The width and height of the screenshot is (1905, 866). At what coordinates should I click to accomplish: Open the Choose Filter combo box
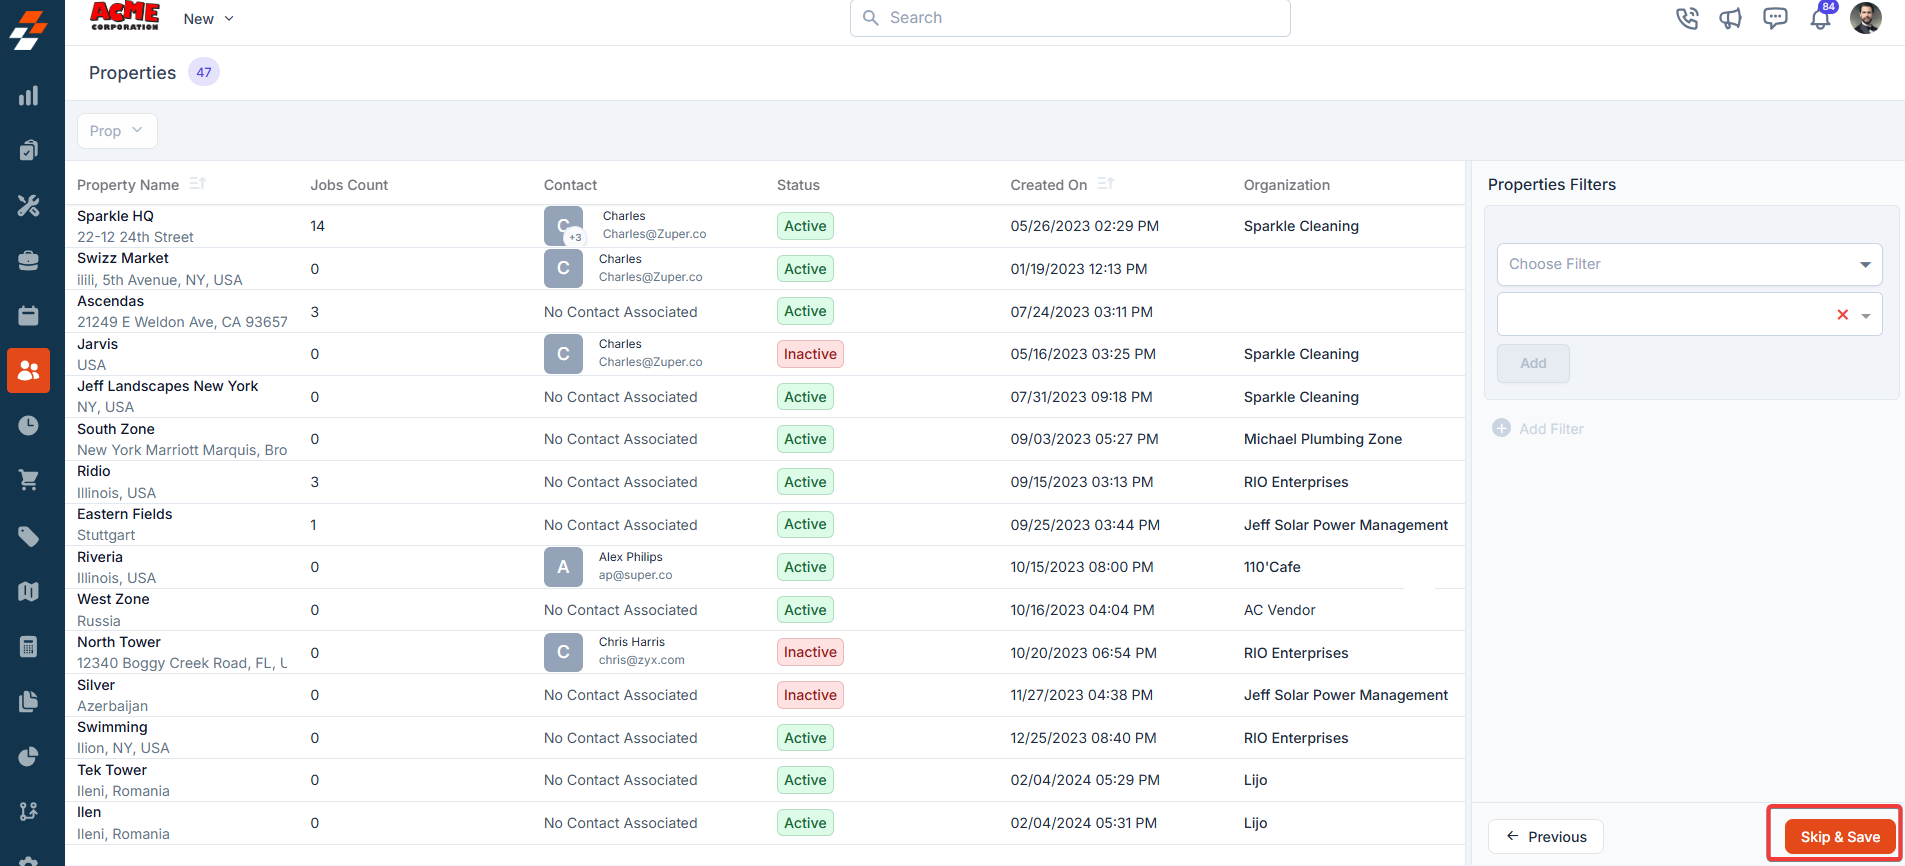tap(1689, 264)
